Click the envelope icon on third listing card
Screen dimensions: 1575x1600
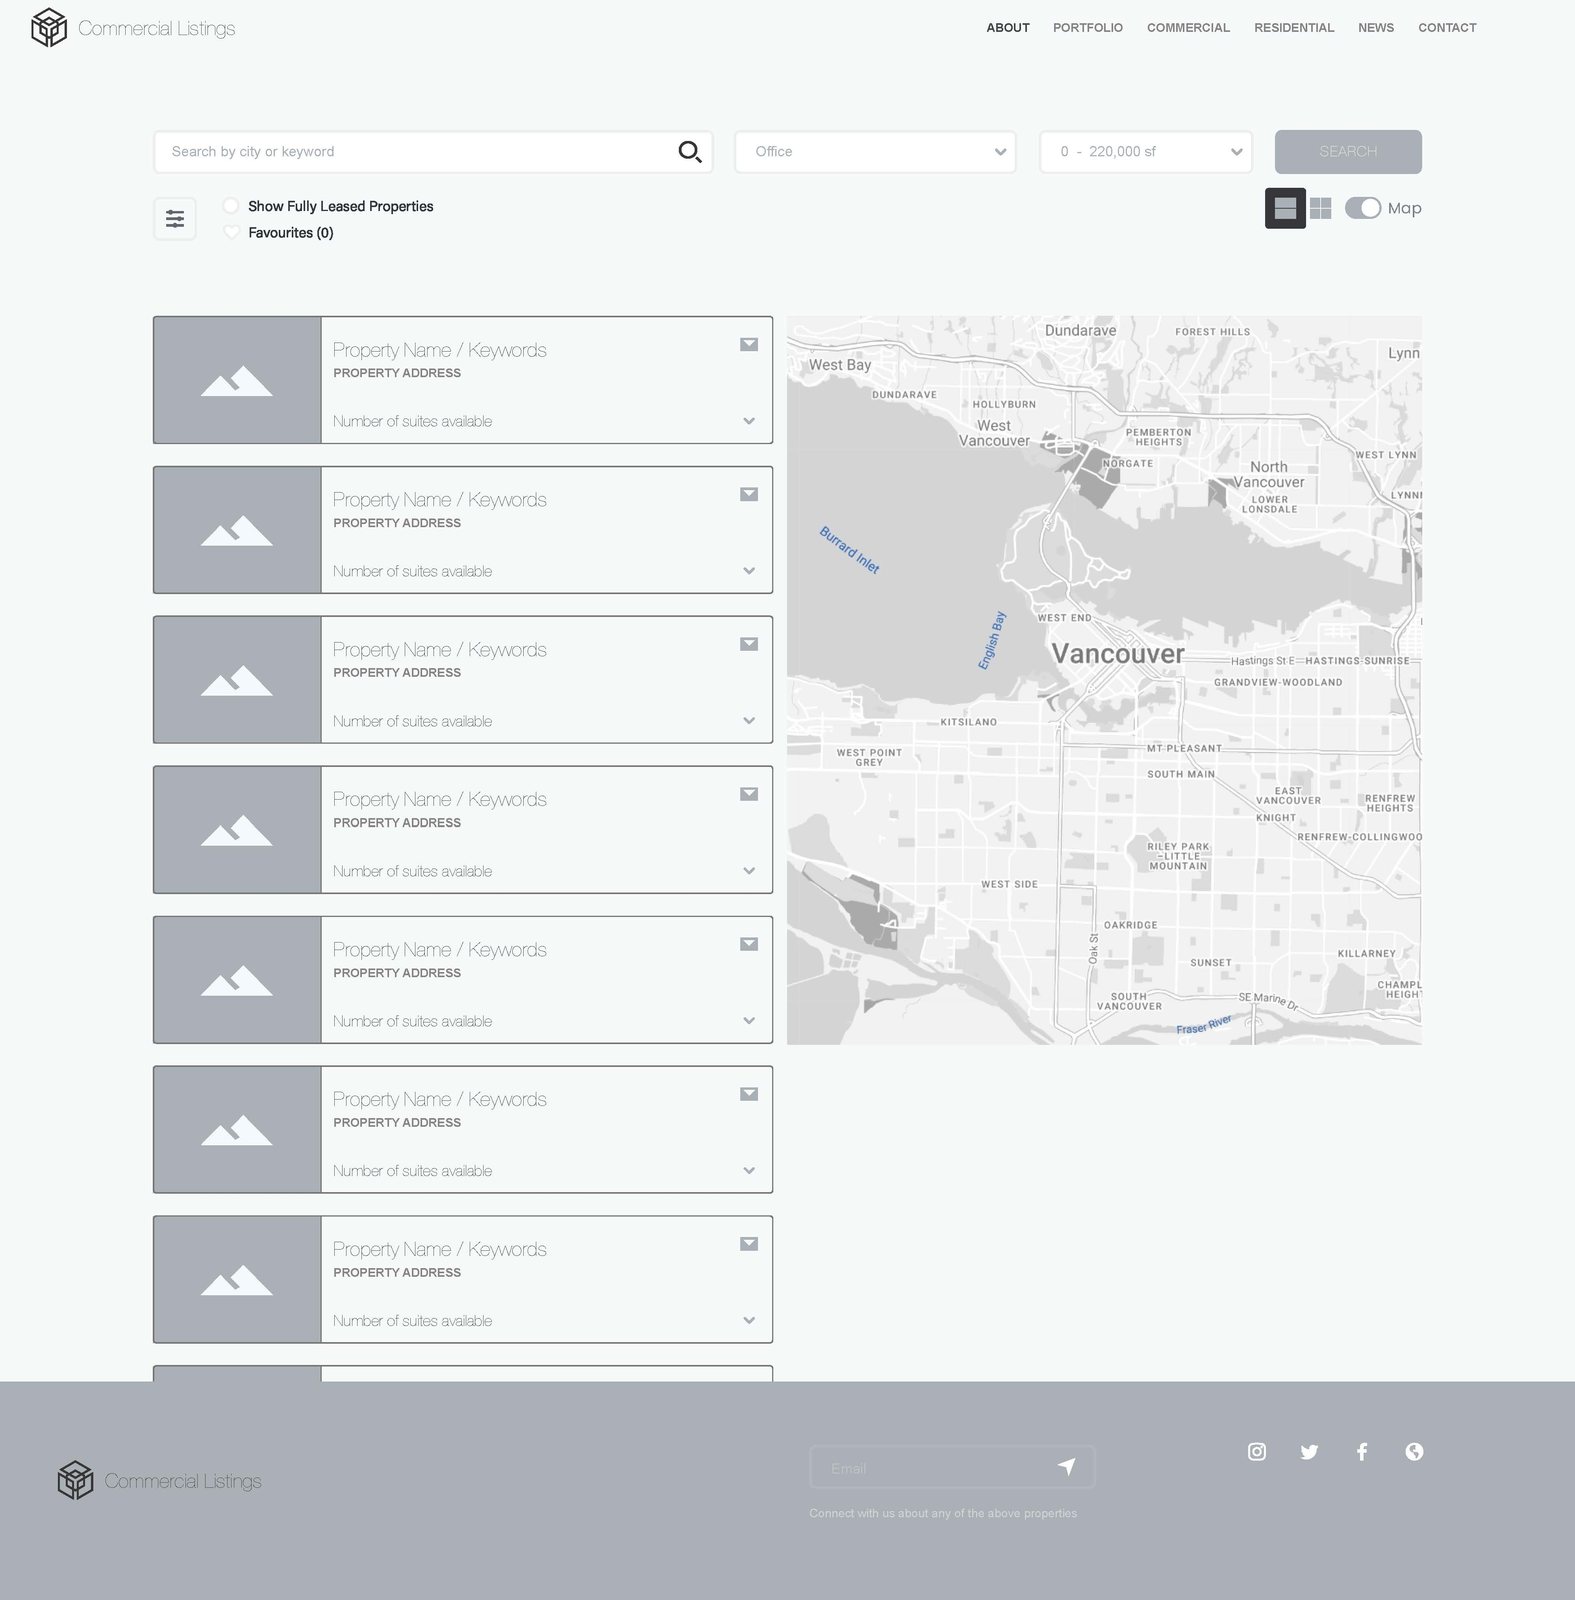[x=749, y=644]
